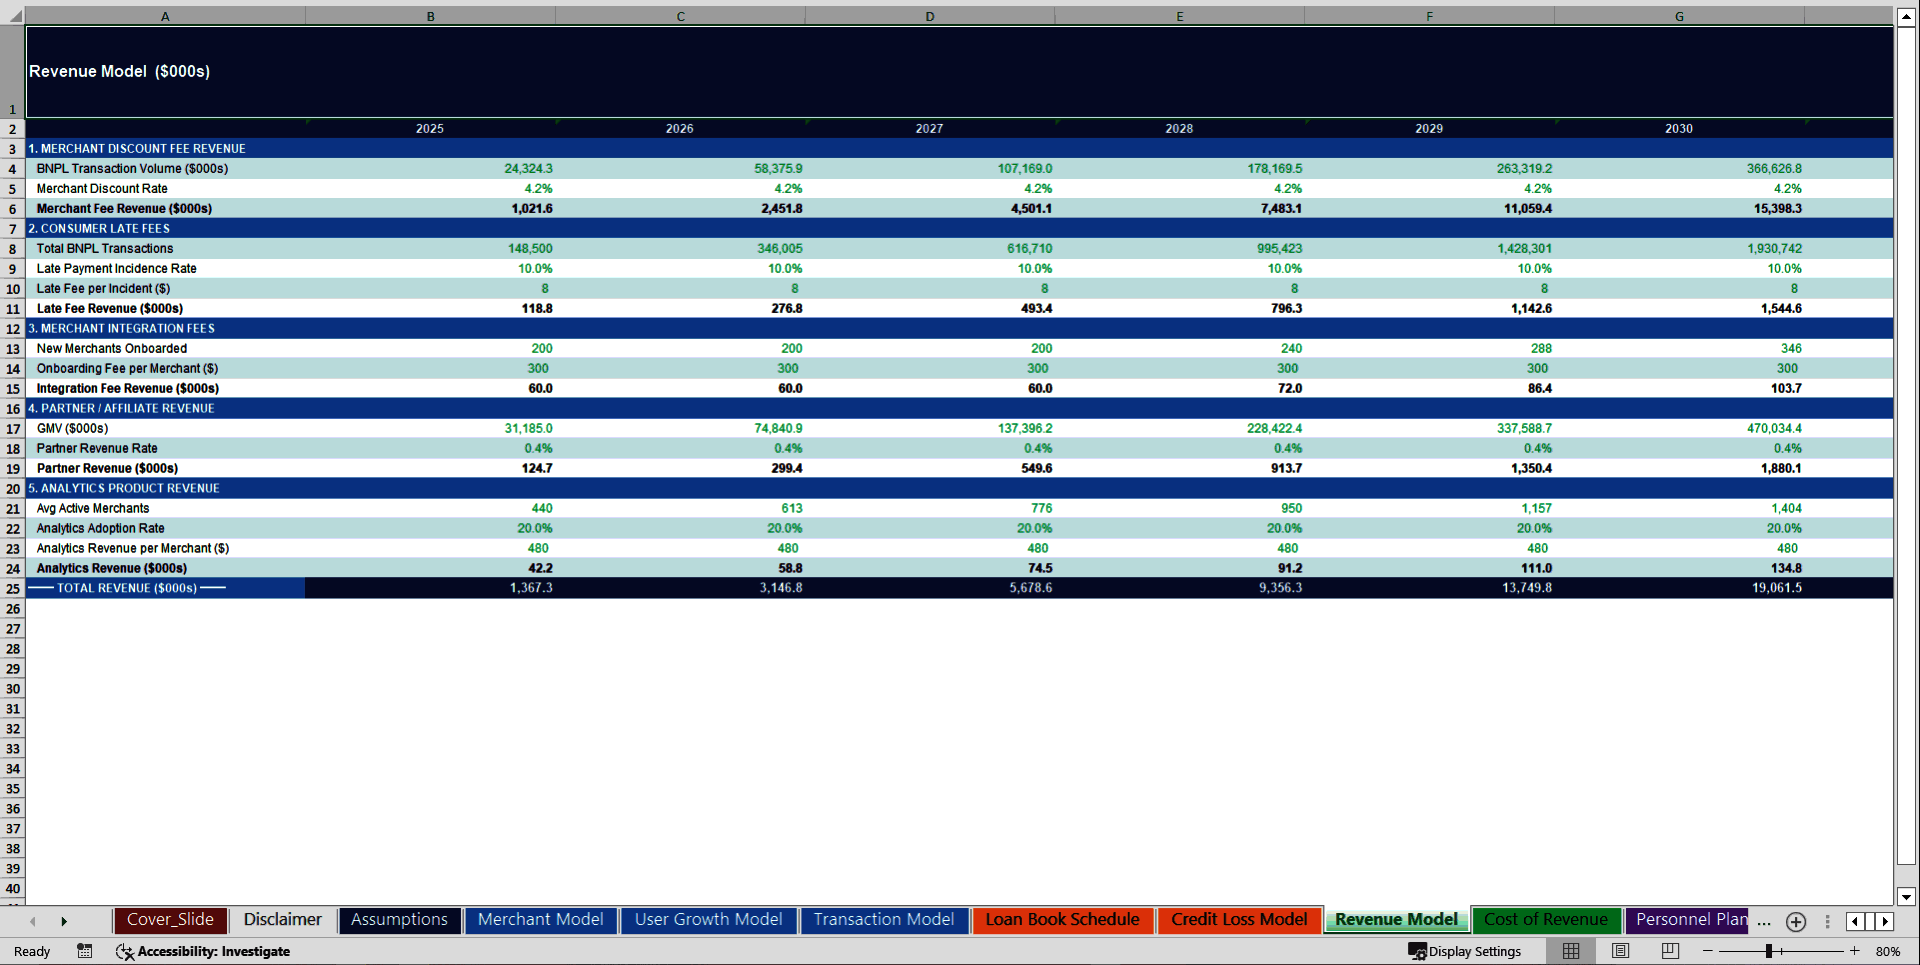Viewport: 1920px width, 965px height.
Task: Click the next-sheet navigation arrow
Action: pos(64,921)
